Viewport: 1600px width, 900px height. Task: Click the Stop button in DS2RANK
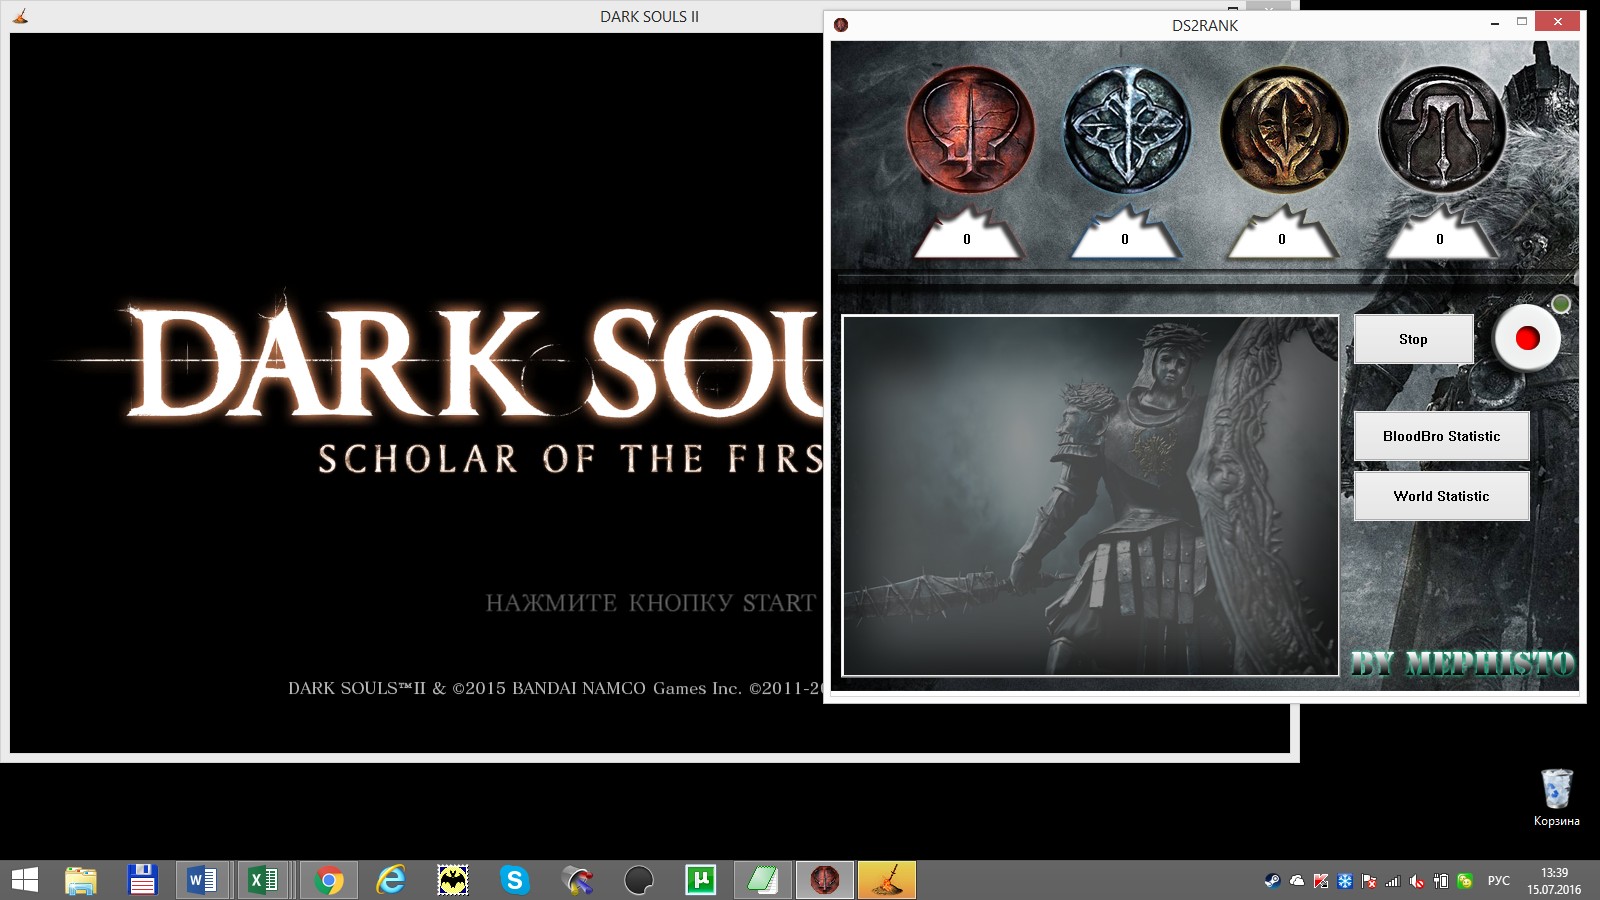1413,339
